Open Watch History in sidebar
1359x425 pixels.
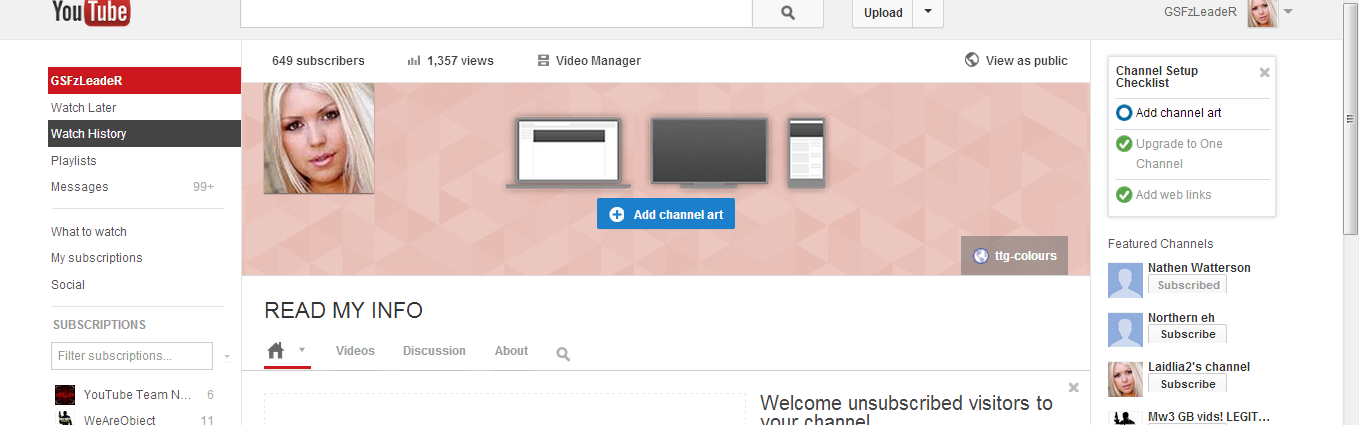pyautogui.click(x=145, y=134)
